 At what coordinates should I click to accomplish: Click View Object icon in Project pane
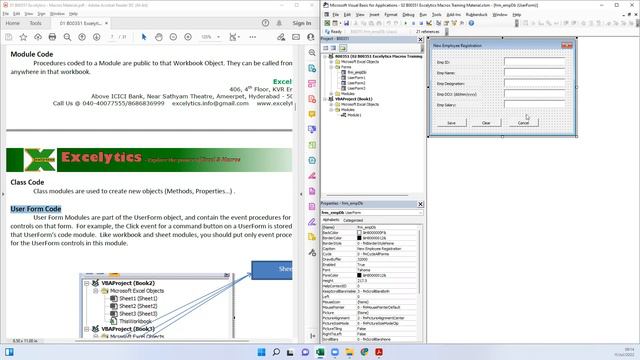pyautogui.click(x=333, y=48)
